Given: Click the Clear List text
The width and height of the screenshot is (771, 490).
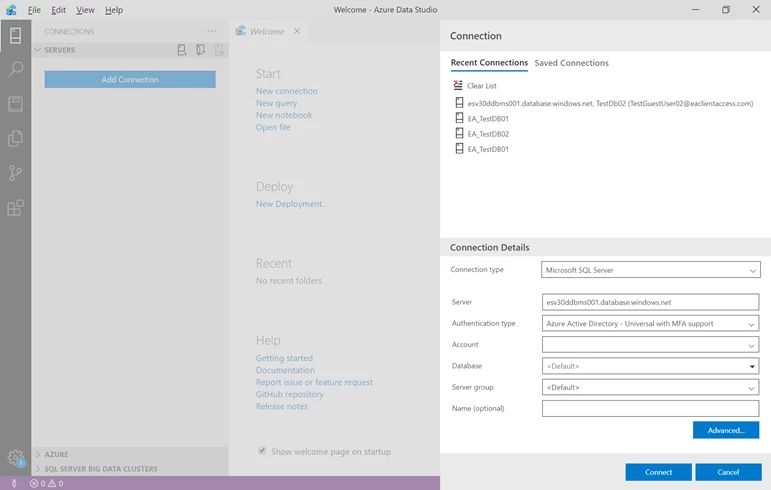Looking at the screenshot, I should 481,86.
